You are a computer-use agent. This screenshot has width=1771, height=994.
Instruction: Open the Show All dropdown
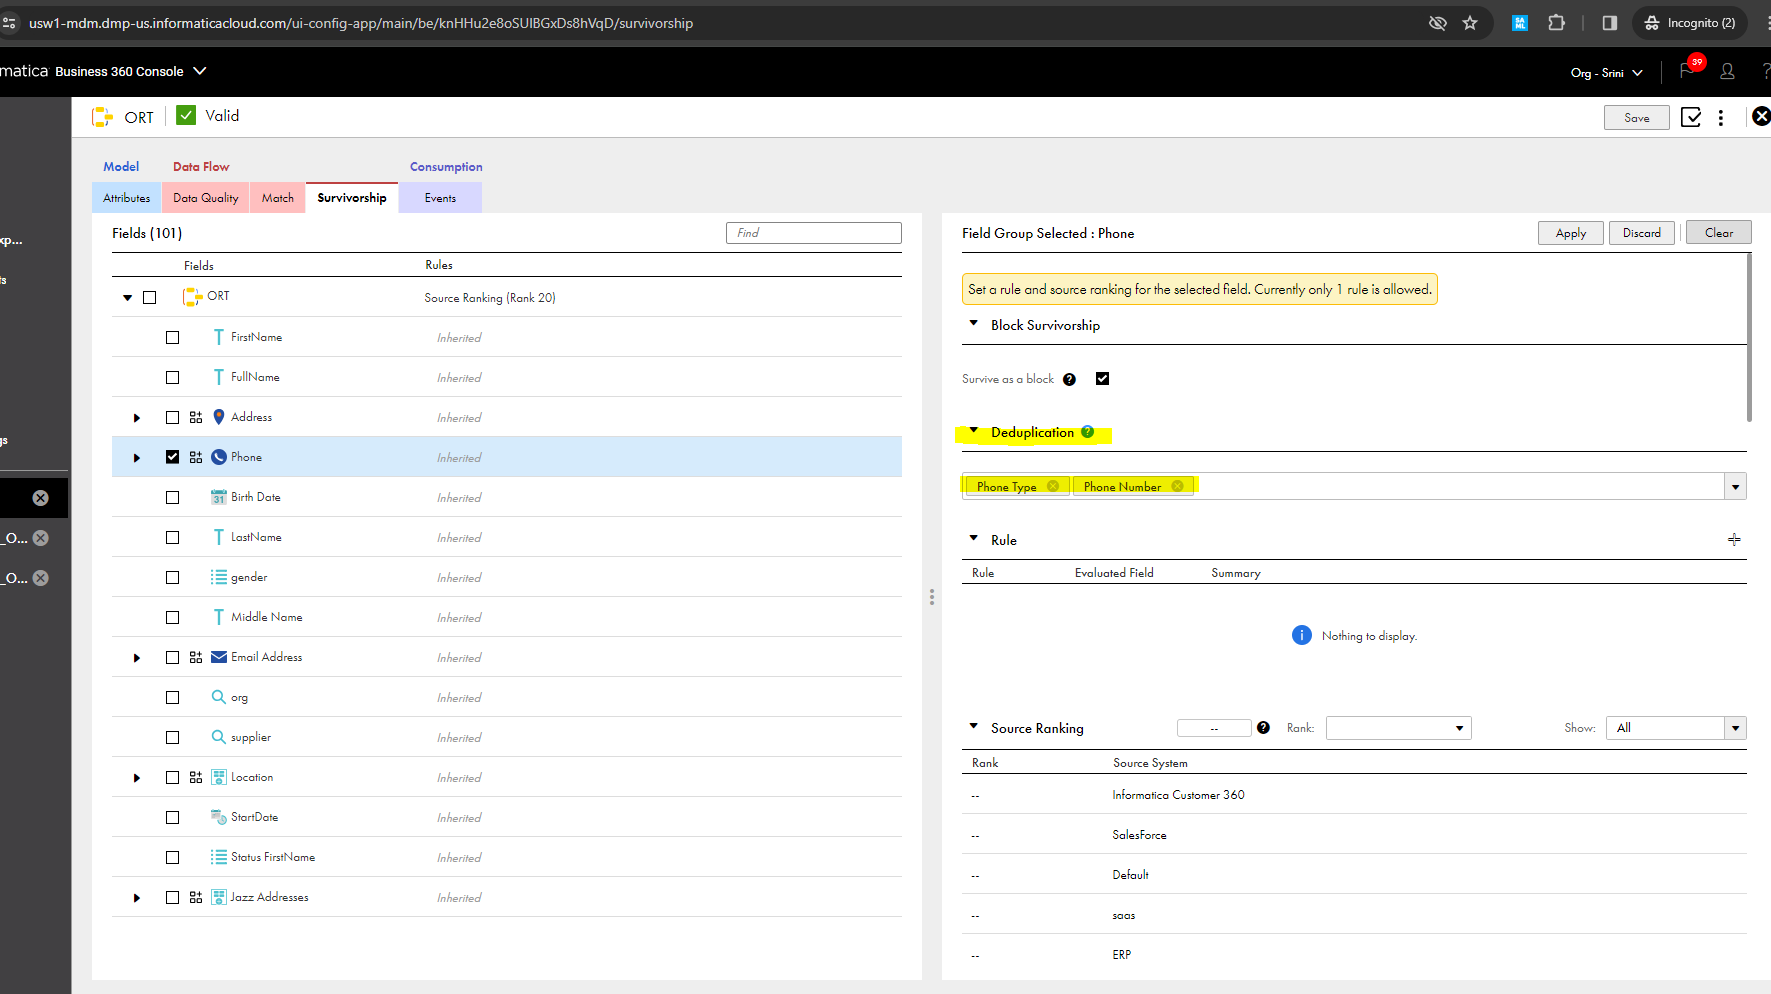1676,728
